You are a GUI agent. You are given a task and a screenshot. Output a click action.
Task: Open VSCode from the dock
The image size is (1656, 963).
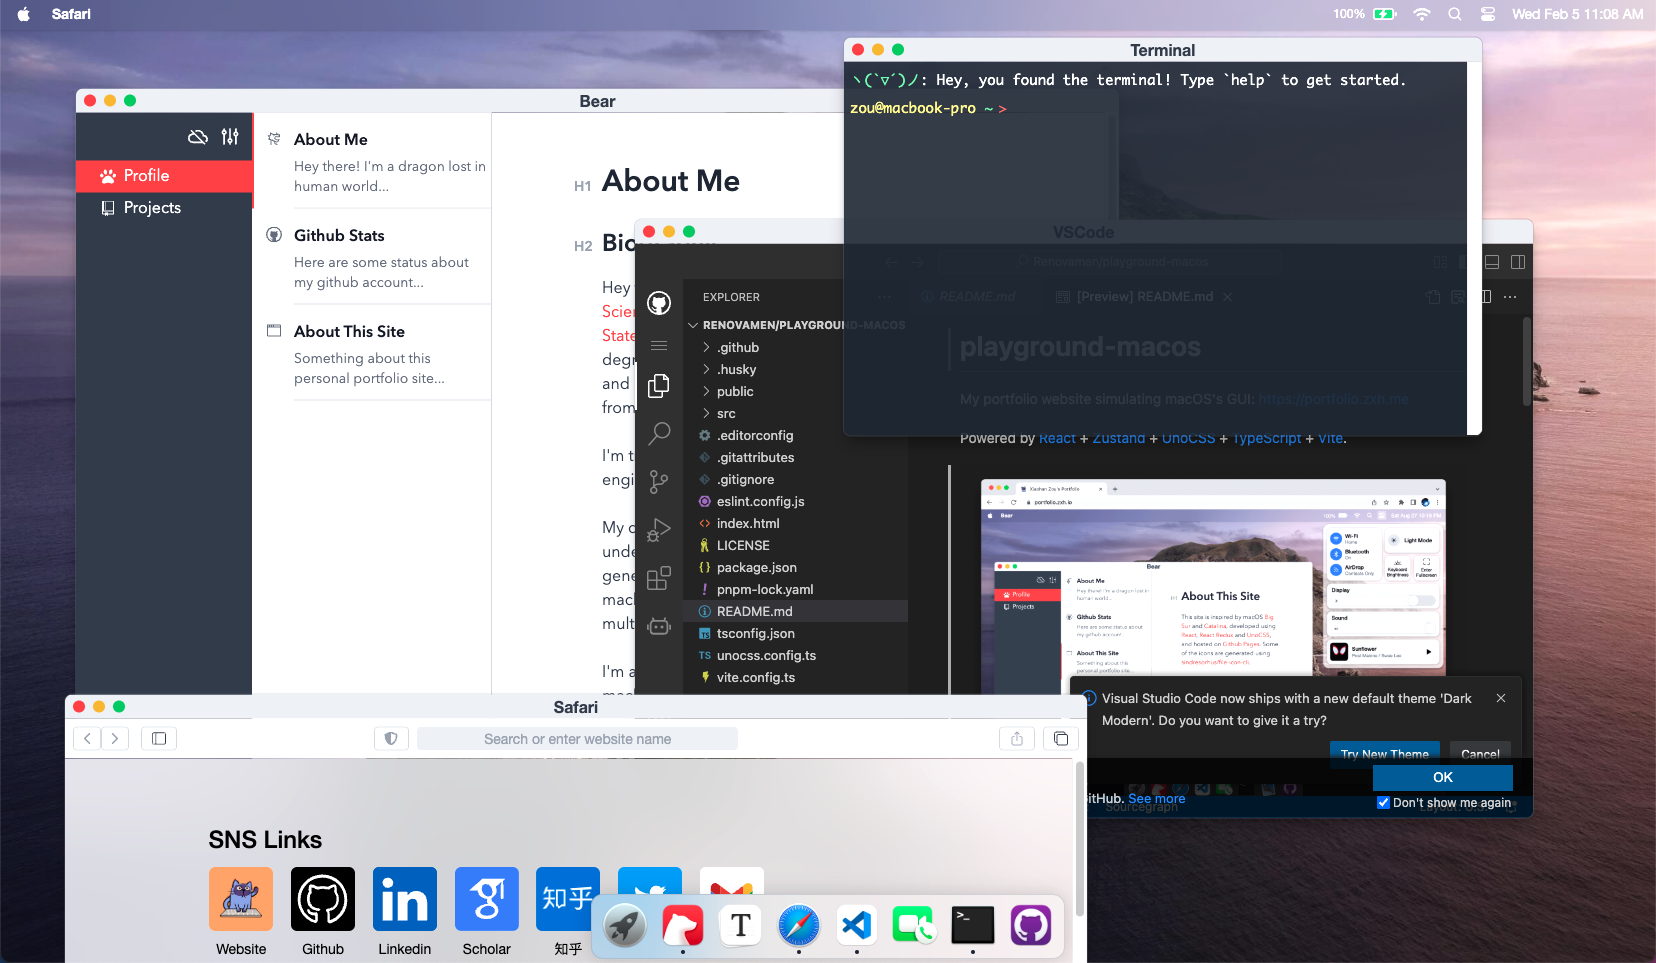point(857,926)
